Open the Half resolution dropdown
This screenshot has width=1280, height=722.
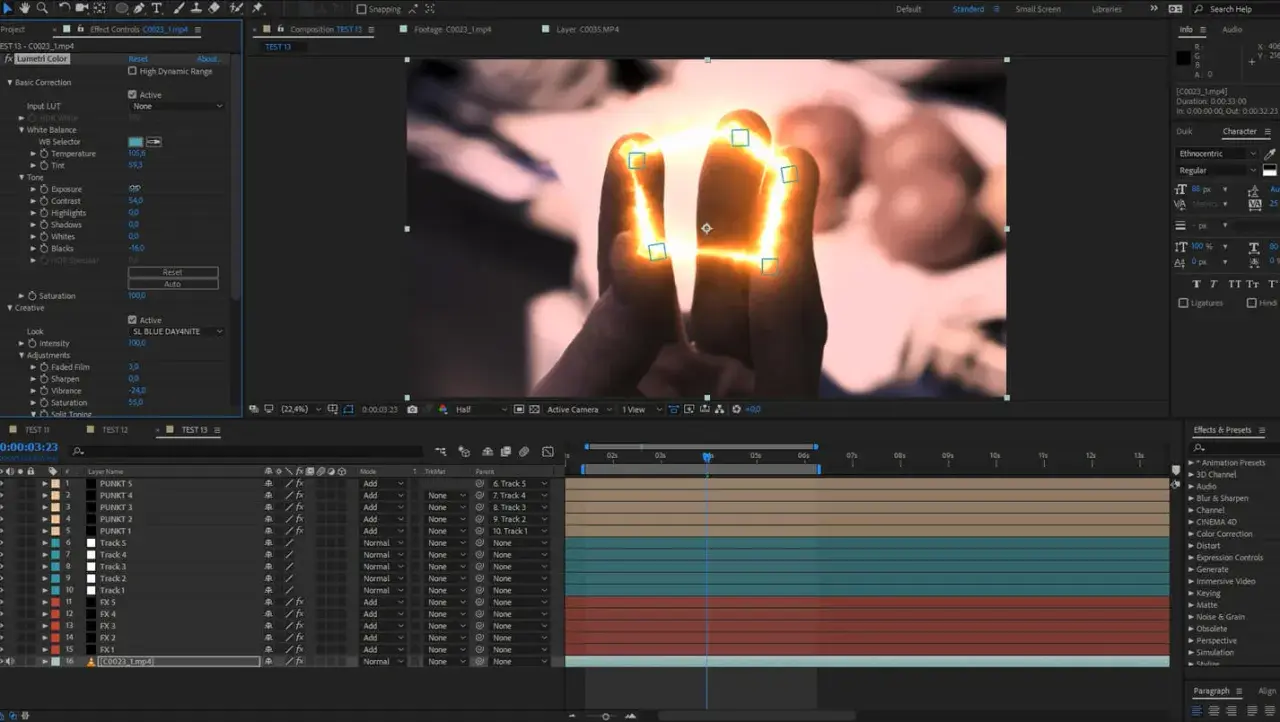(x=480, y=409)
